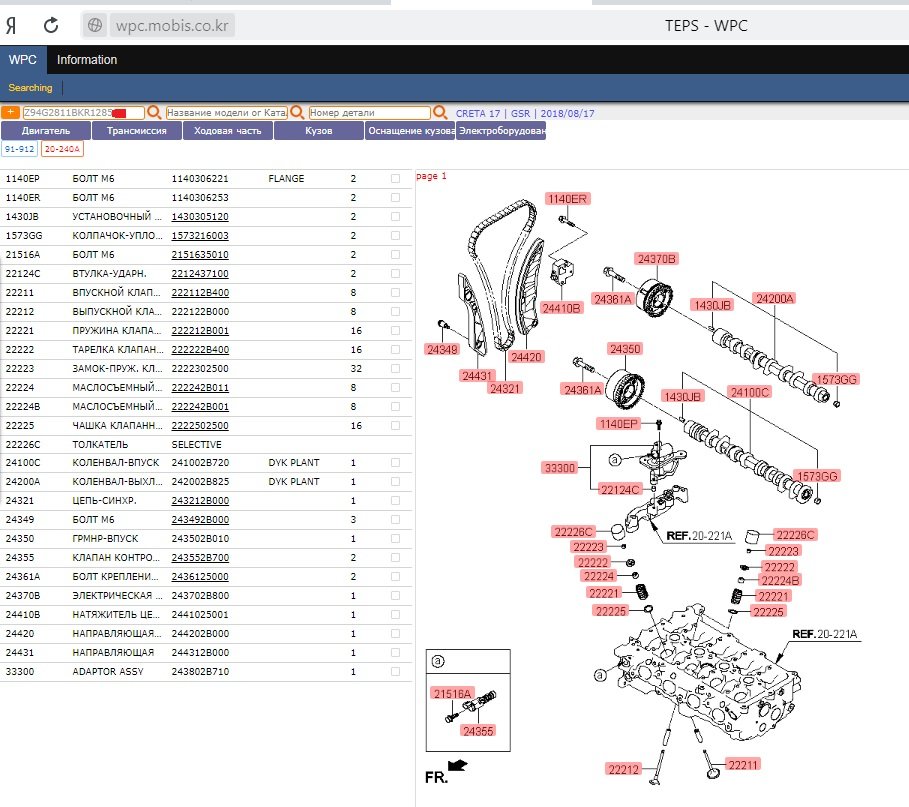Check the box for row 33300

[x=395, y=671]
